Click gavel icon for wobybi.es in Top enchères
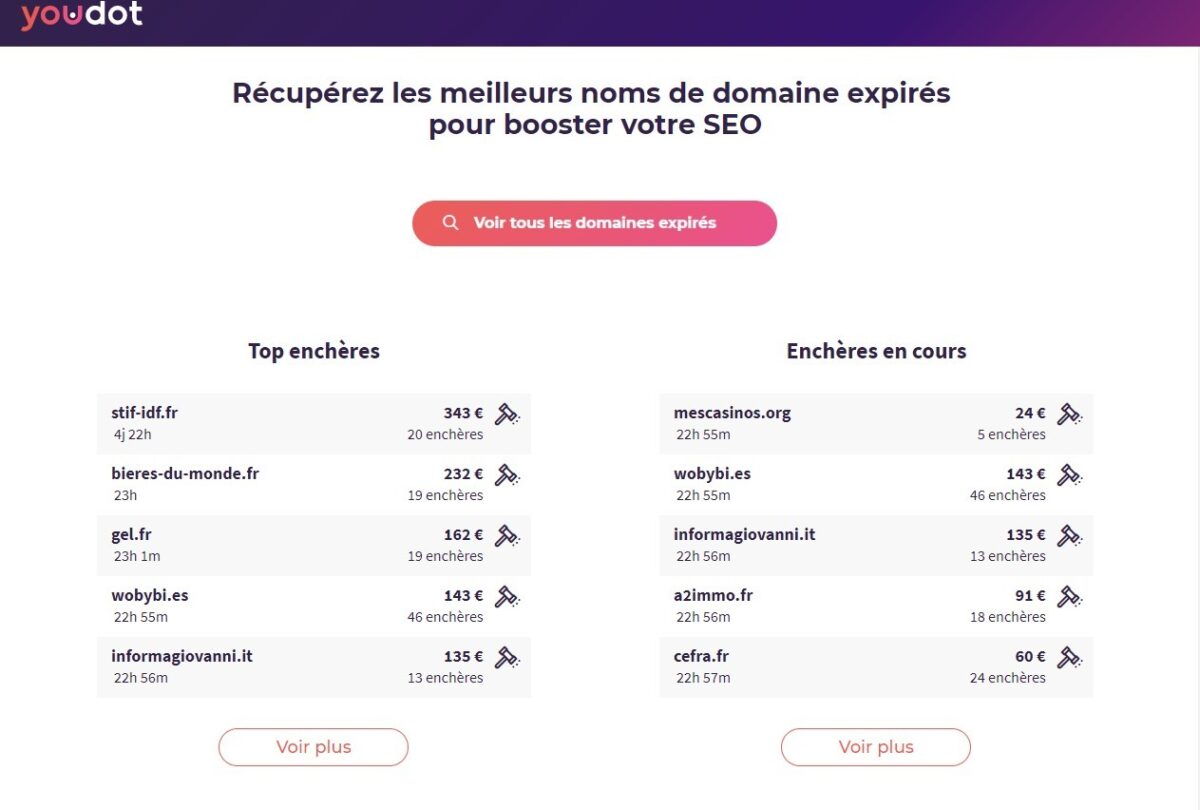Image resolution: width=1200 pixels, height=810 pixels. 507,597
